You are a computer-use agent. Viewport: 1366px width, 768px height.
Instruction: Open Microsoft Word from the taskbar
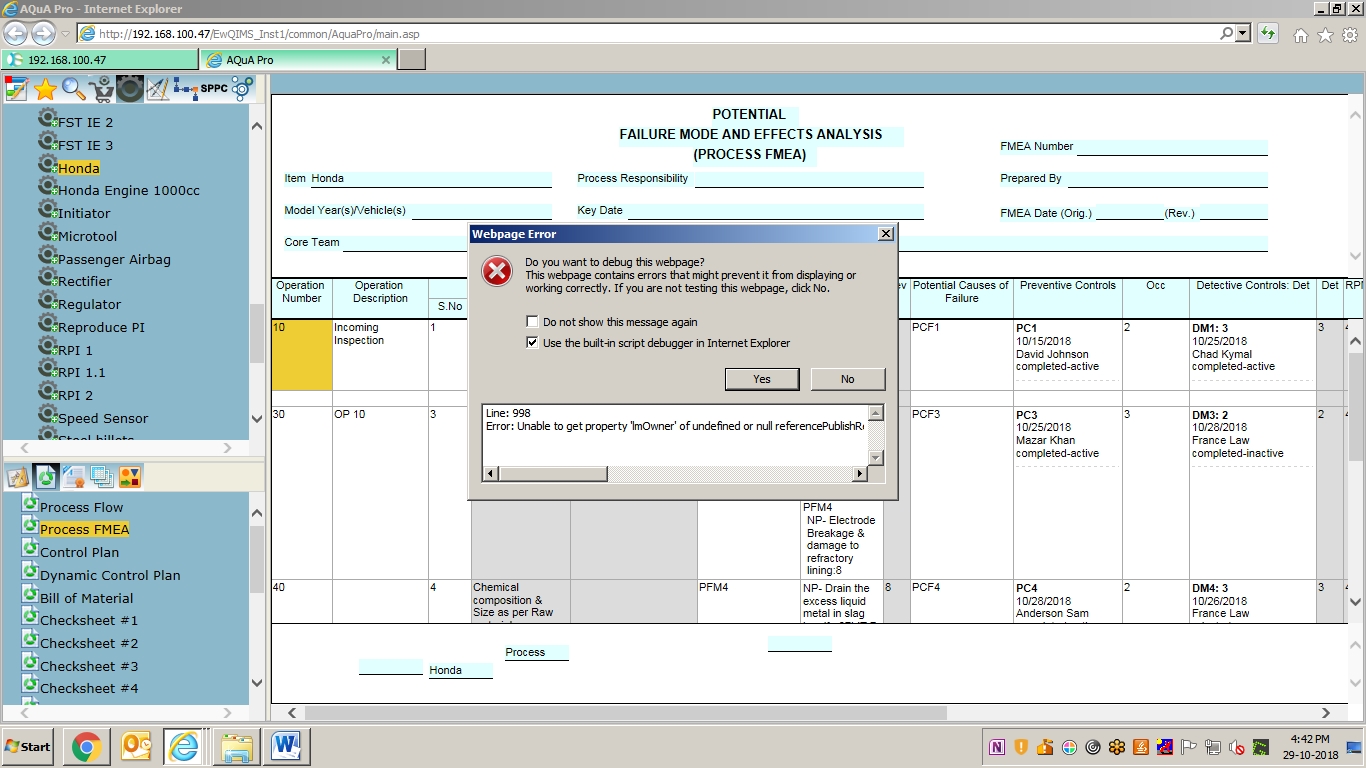[286, 747]
